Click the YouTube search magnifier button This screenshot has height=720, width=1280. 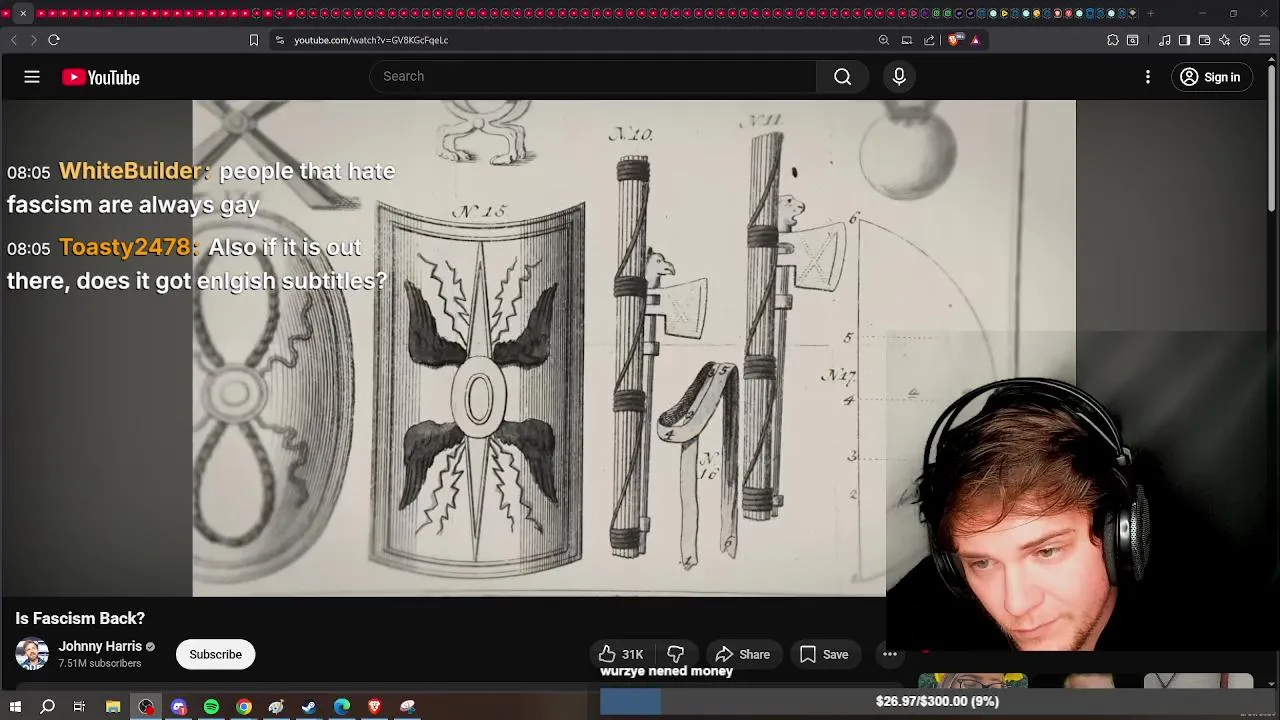[x=843, y=77]
